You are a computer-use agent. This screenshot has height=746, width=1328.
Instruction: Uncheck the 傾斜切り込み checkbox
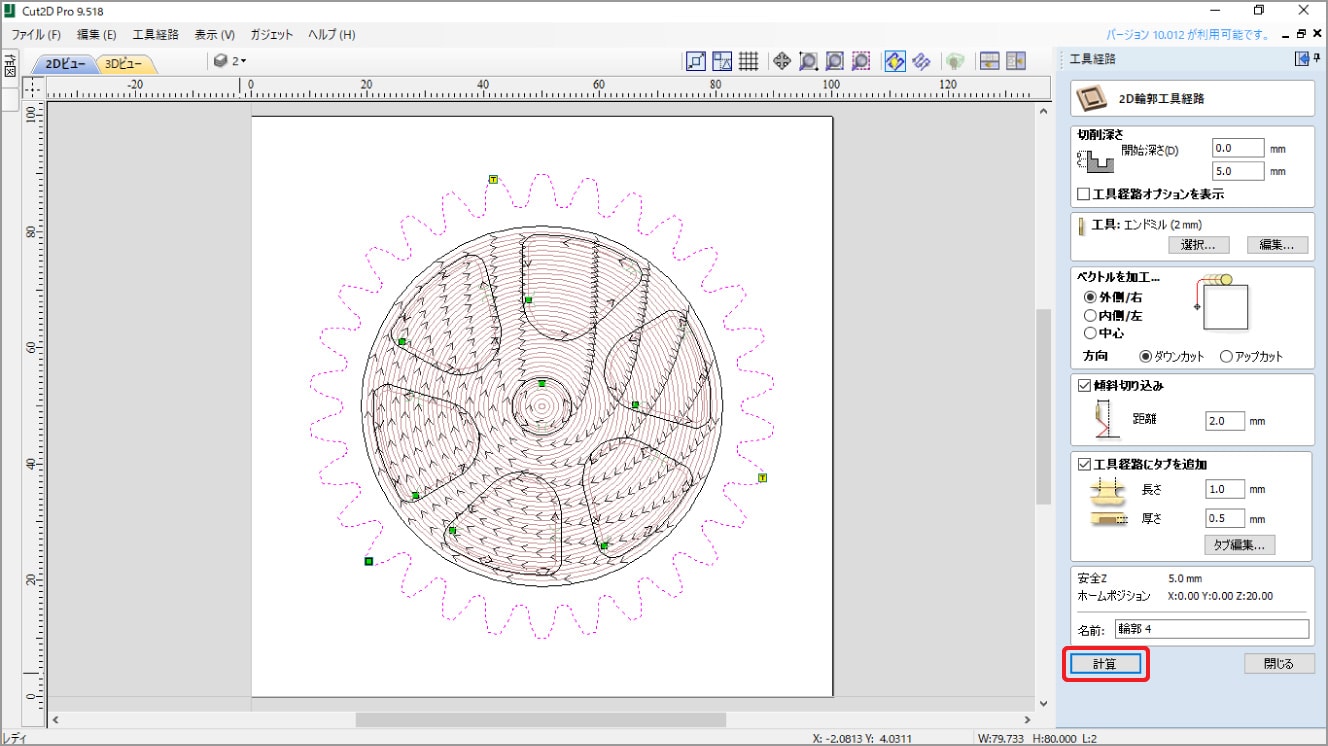coord(1084,385)
